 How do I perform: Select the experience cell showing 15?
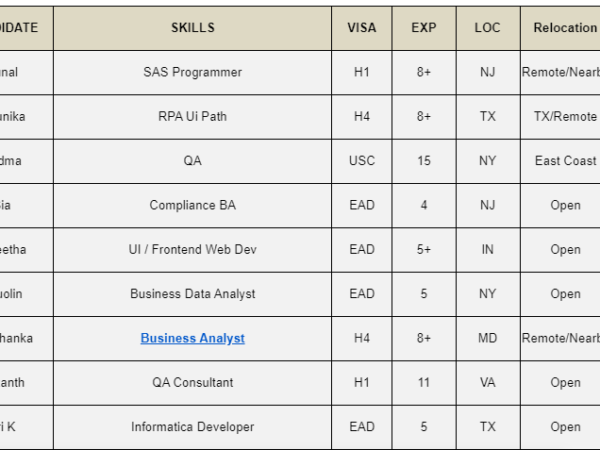click(x=424, y=161)
